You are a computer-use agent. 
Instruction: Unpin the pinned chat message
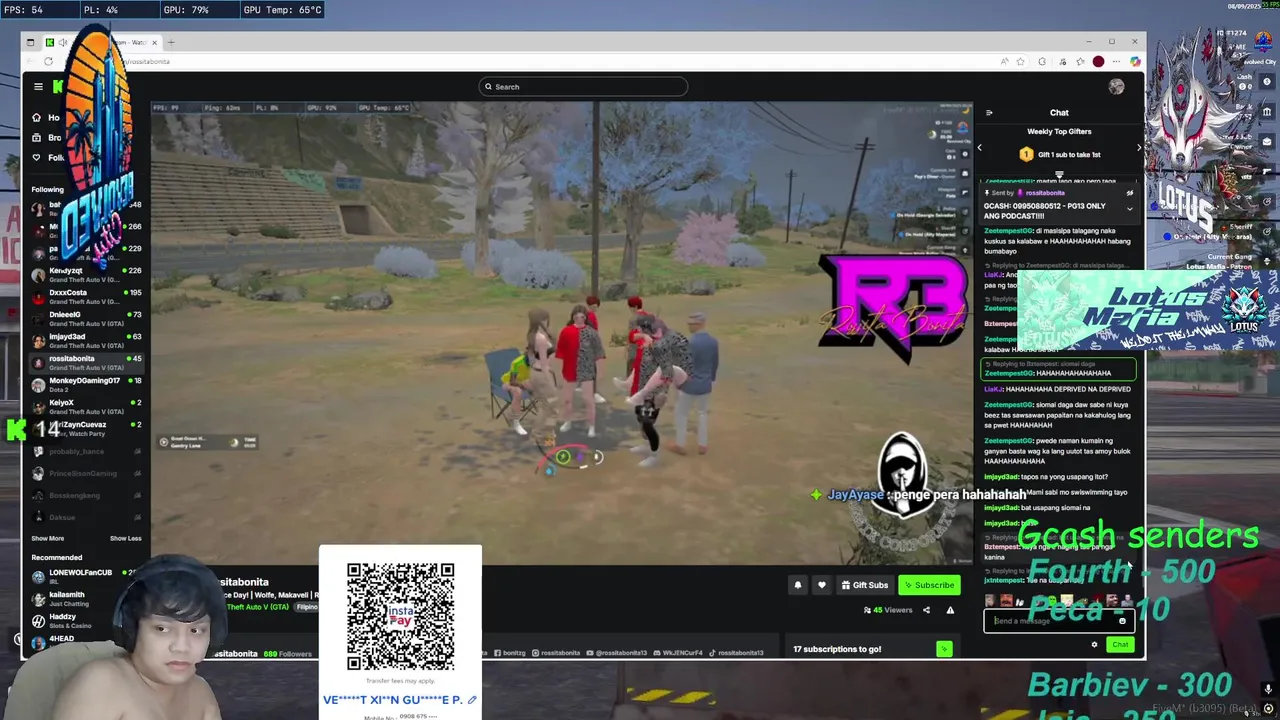point(1130,193)
